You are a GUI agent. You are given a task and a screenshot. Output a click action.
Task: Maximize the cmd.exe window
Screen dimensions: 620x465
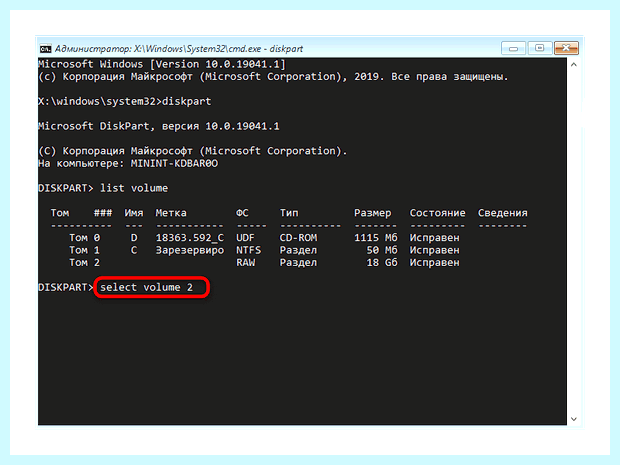coord(539,48)
